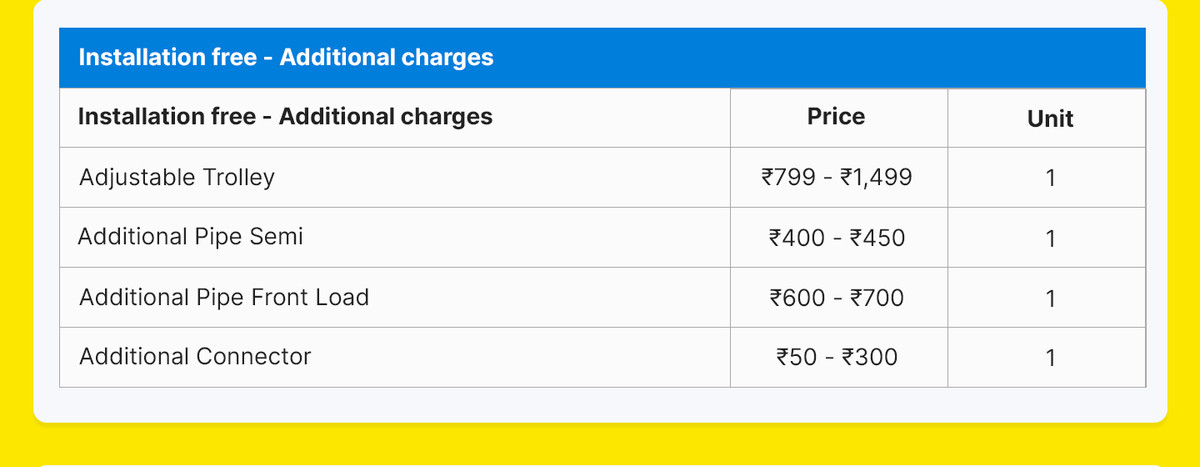Select the Additional Pipe Semi row label
The height and width of the screenshot is (467, 1200).
pyautogui.click(x=190, y=237)
